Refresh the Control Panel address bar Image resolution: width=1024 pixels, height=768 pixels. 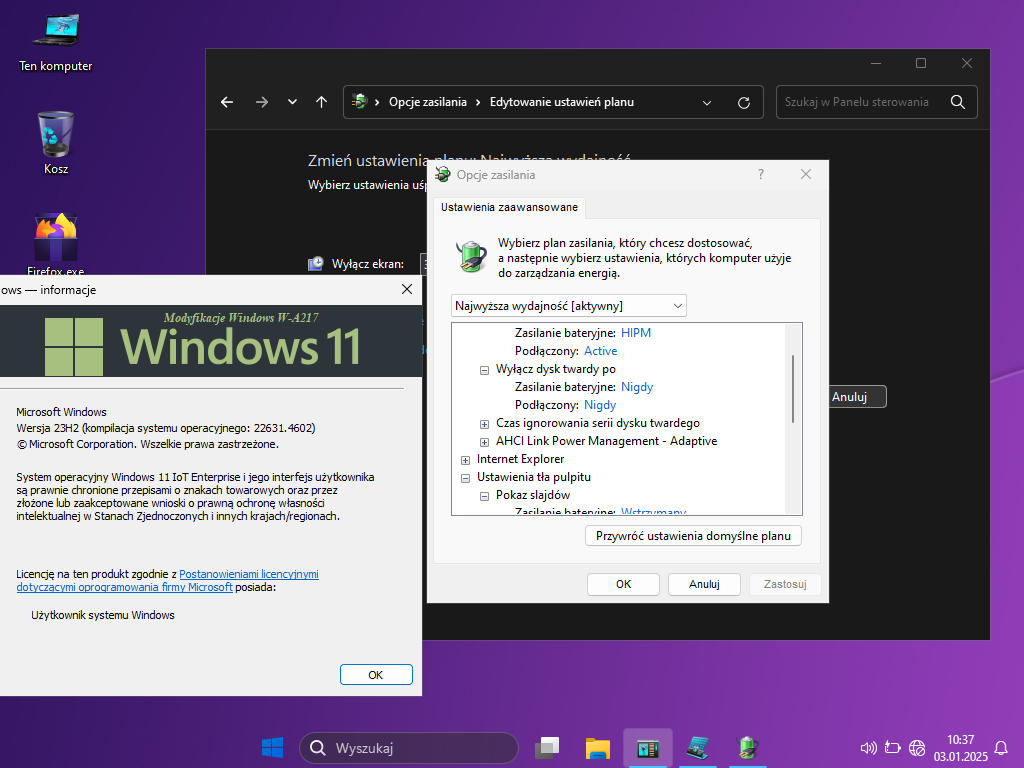[x=743, y=102]
